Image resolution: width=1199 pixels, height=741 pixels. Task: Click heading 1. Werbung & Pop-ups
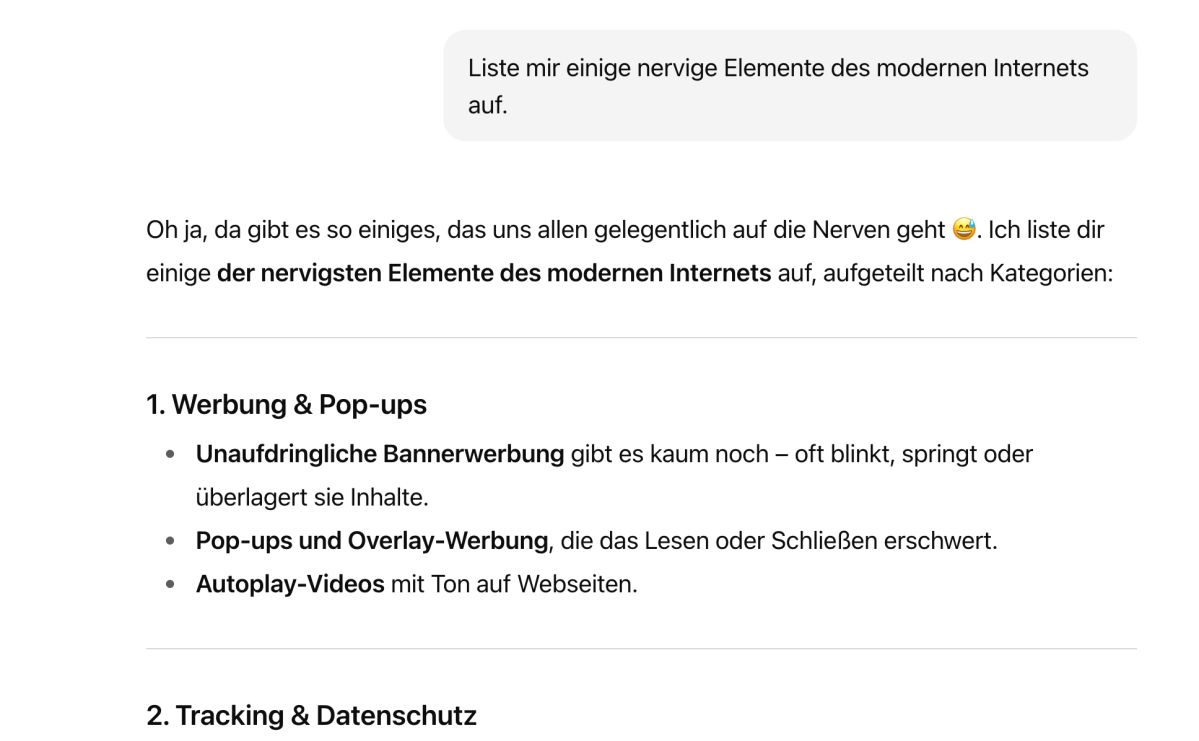pyautogui.click(x=286, y=405)
